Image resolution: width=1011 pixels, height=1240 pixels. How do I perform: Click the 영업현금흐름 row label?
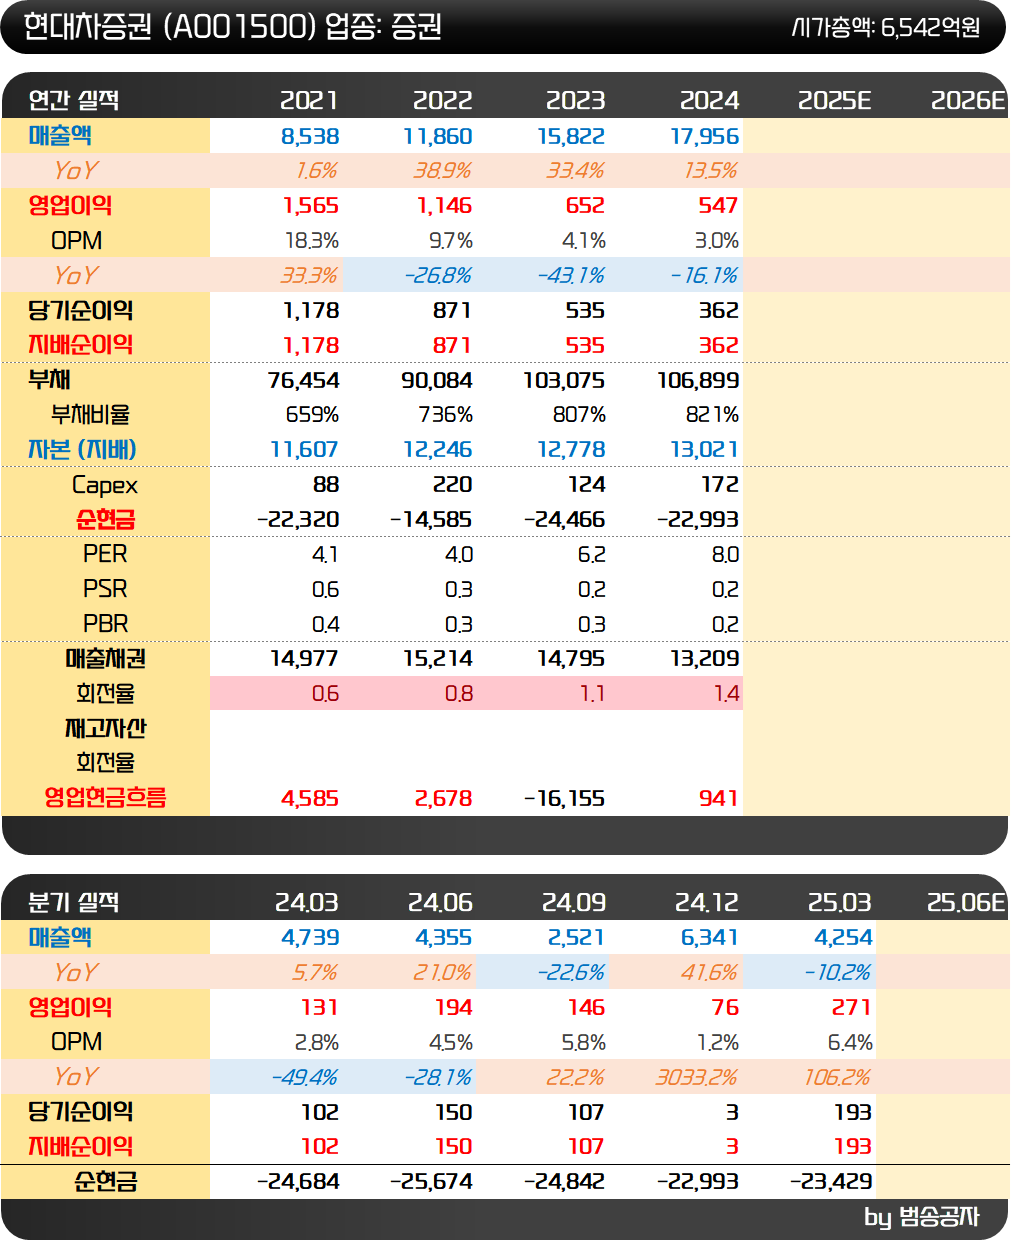pos(105,798)
